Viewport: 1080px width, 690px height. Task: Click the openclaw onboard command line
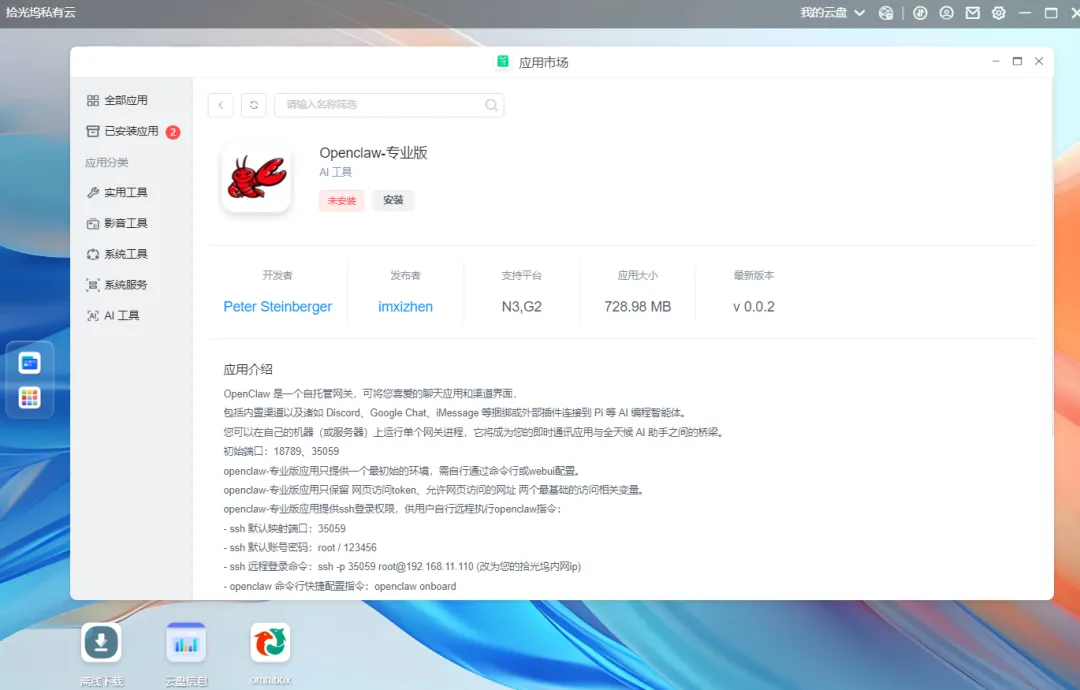340,587
